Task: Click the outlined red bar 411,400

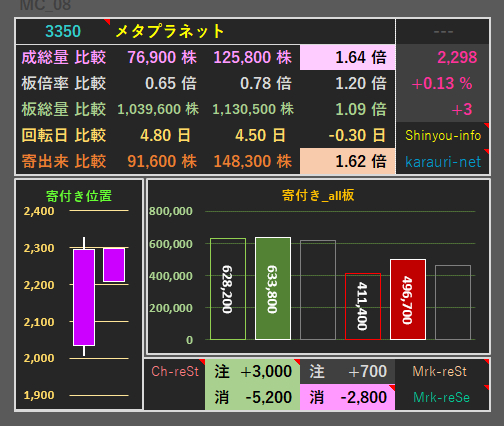Action: (x=363, y=306)
